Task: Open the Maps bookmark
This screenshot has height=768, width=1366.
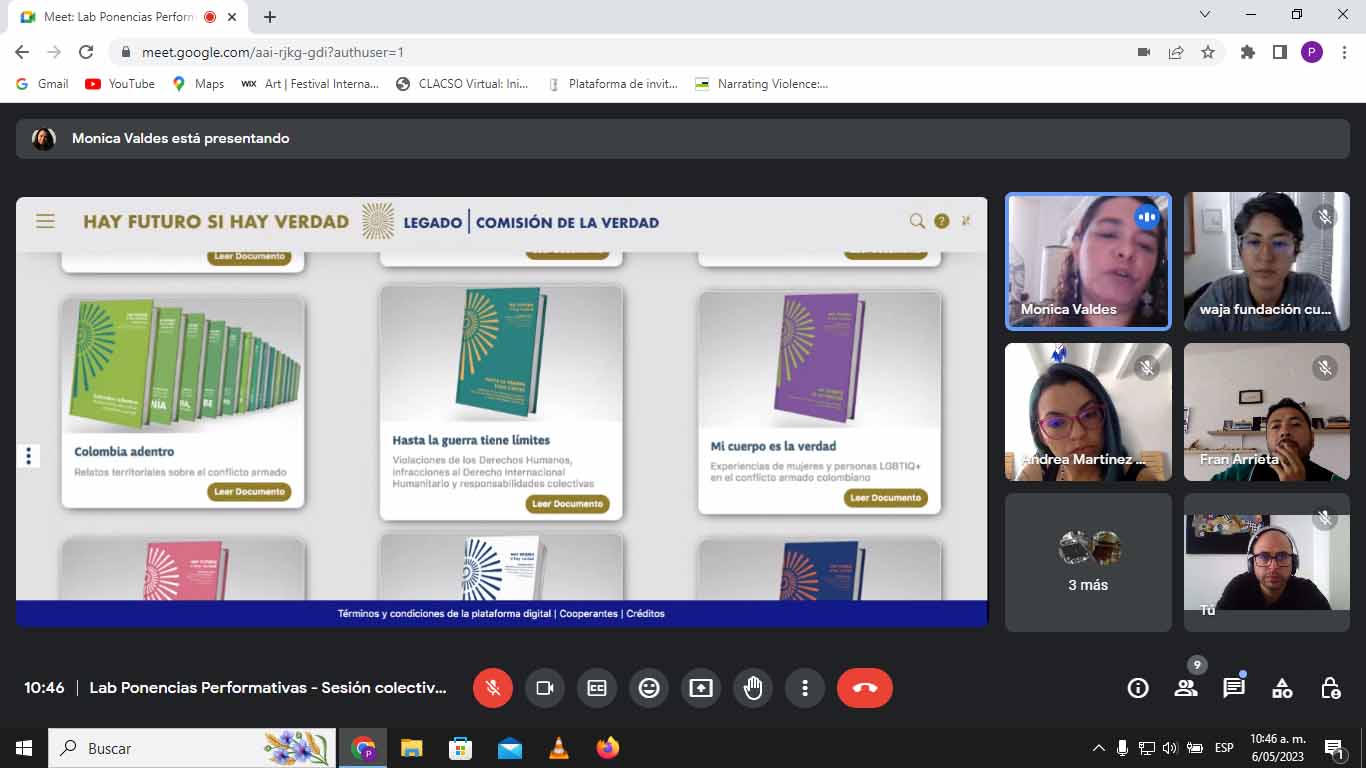Action: click(198, 84)
